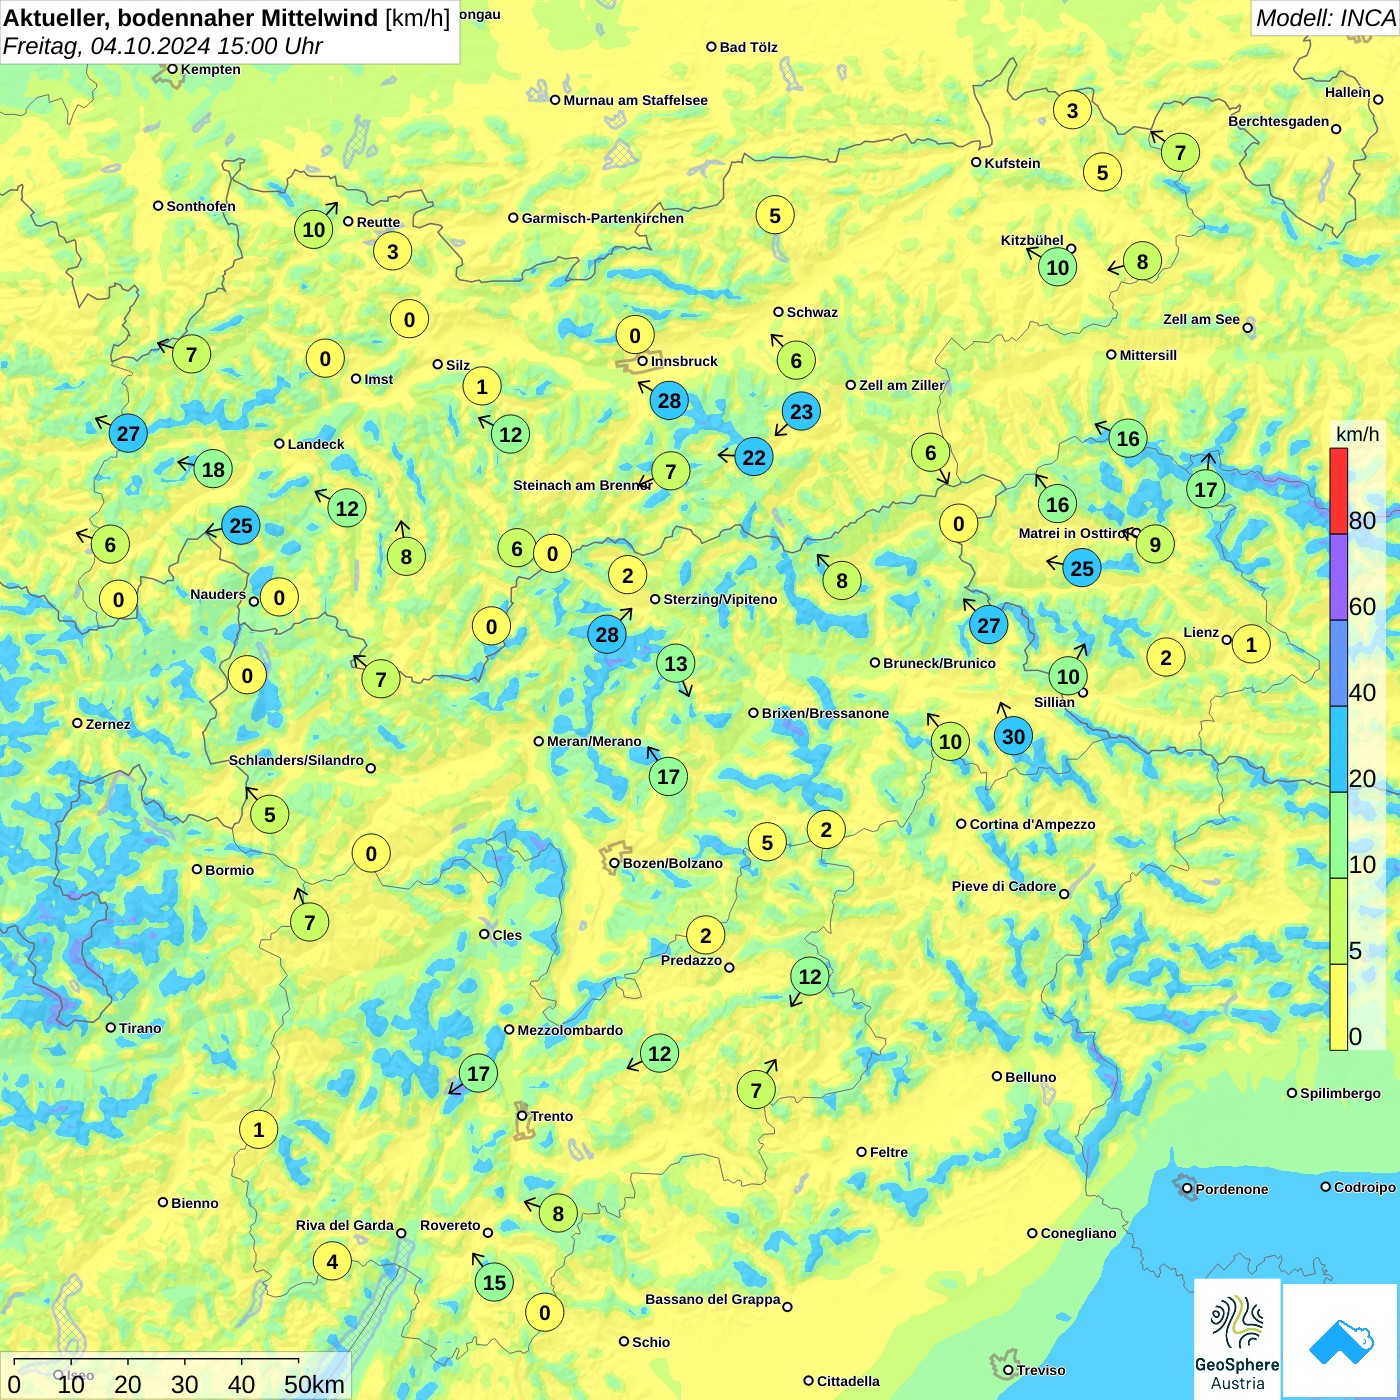Select the yellow 0–5 legend segment
Viewport: 1400px width, 1400px height.
click(x=1339, y=1007)
